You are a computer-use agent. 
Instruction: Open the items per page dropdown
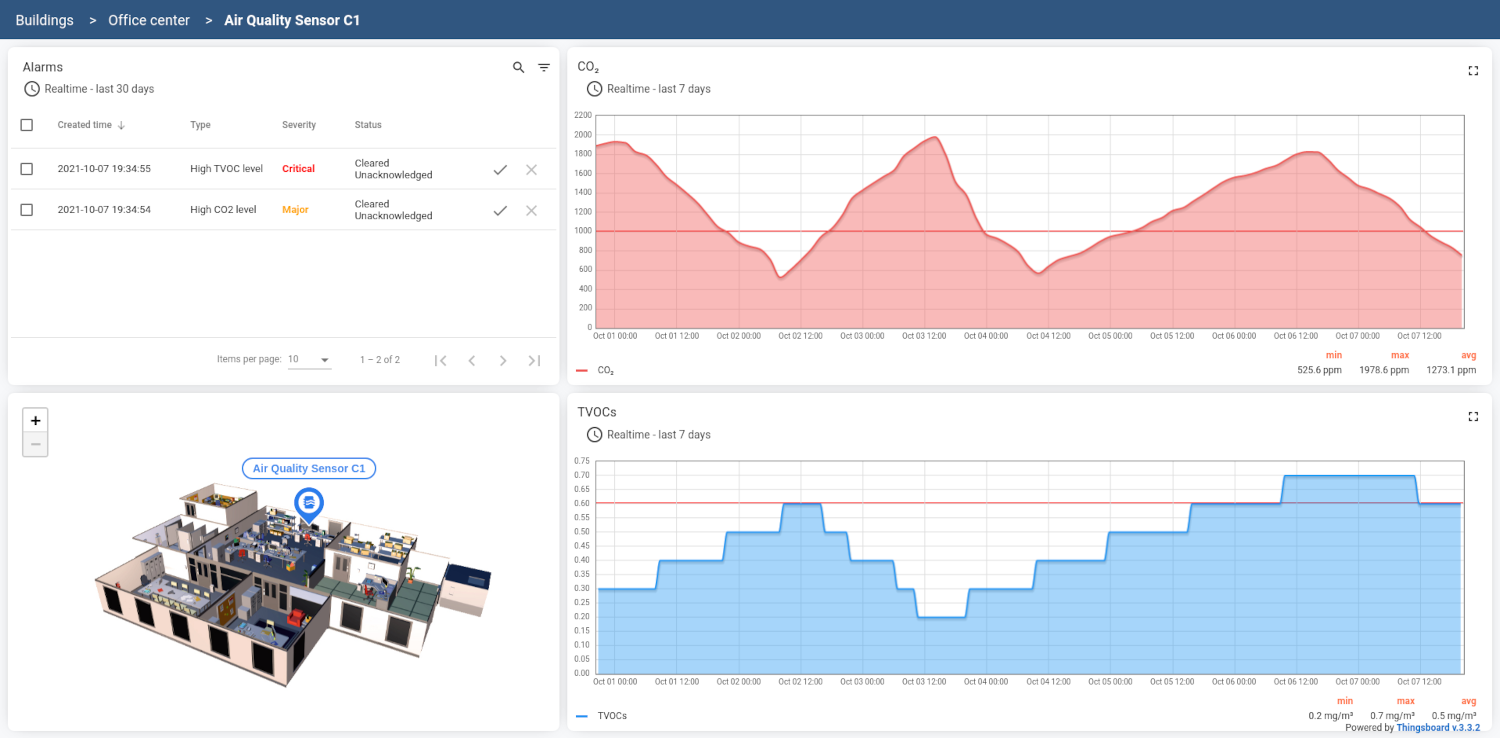[309, 360]
